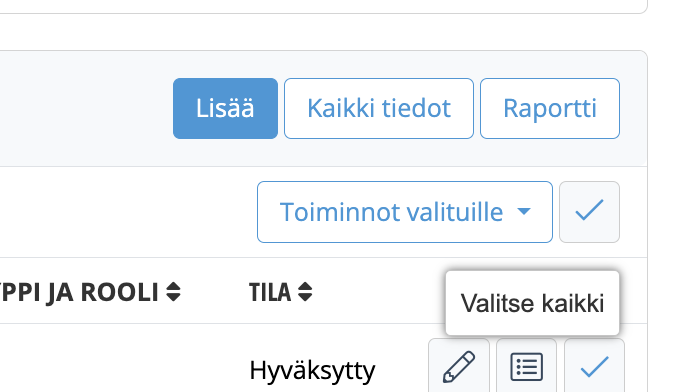Click the checkmark icon next to Toiminnot valituille
This screenshot has height=392, width=680.
click(x=589, y=210)
